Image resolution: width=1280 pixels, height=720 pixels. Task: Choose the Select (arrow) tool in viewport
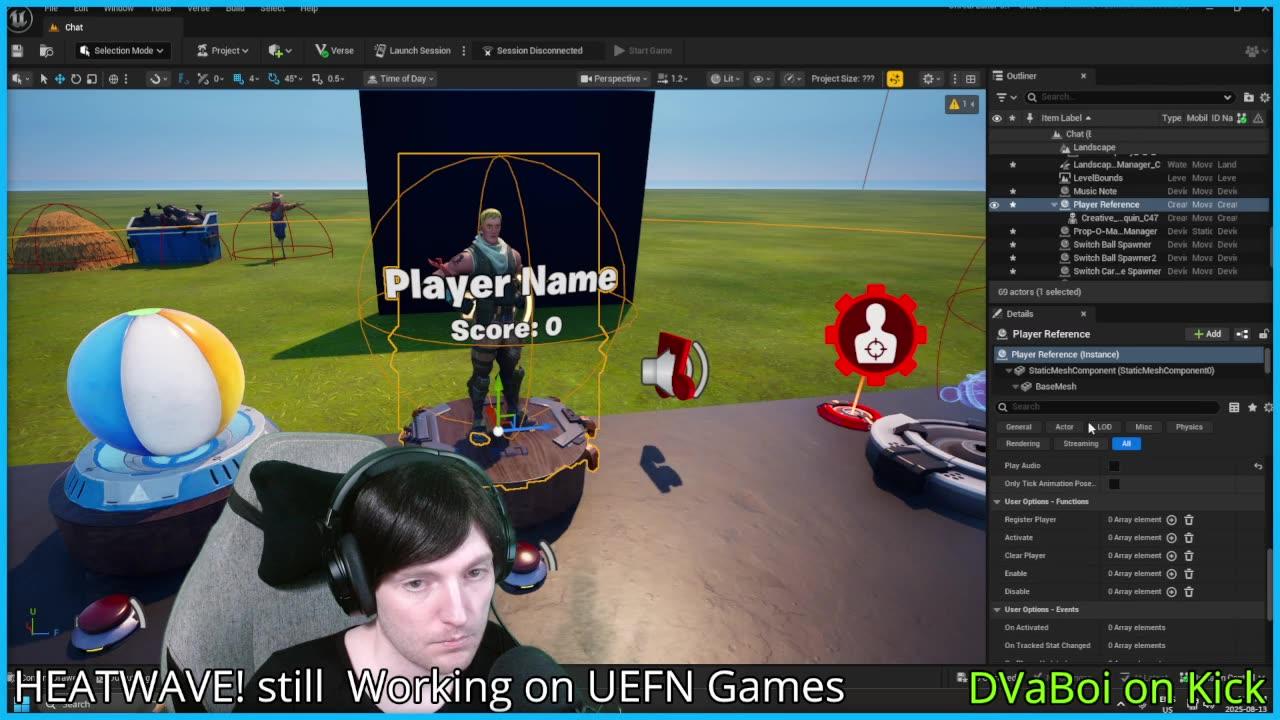coord(43,79)
